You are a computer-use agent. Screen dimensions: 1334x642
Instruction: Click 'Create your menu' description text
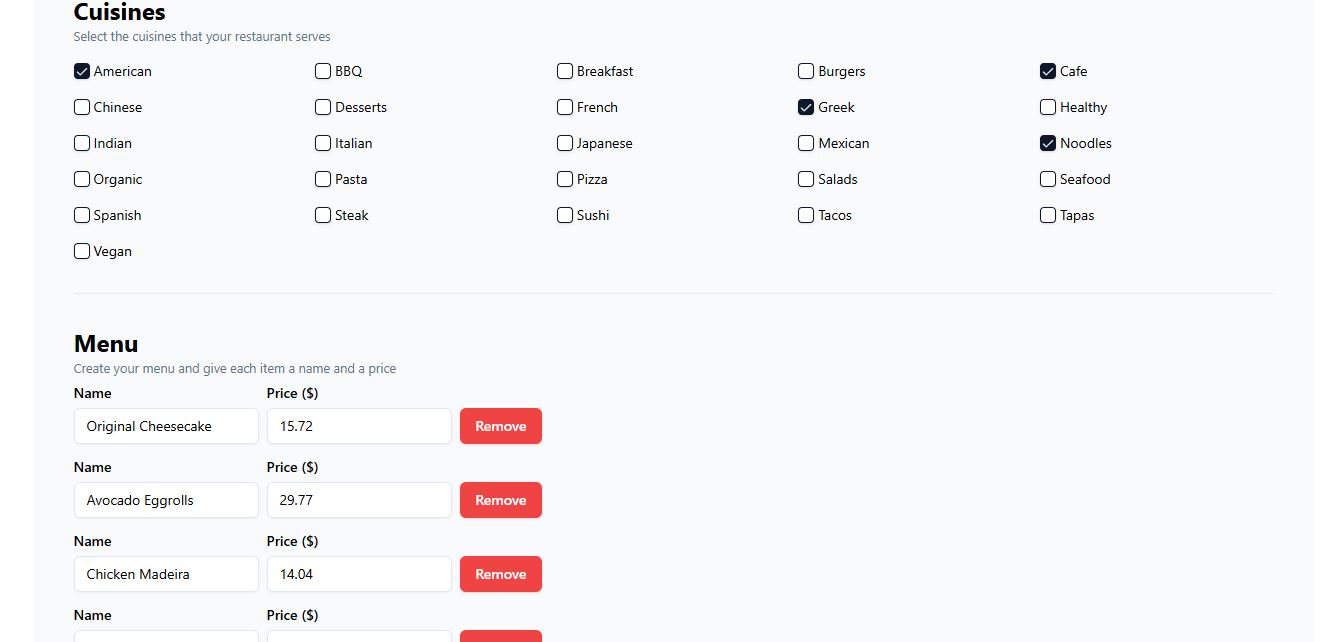(235, 369)
